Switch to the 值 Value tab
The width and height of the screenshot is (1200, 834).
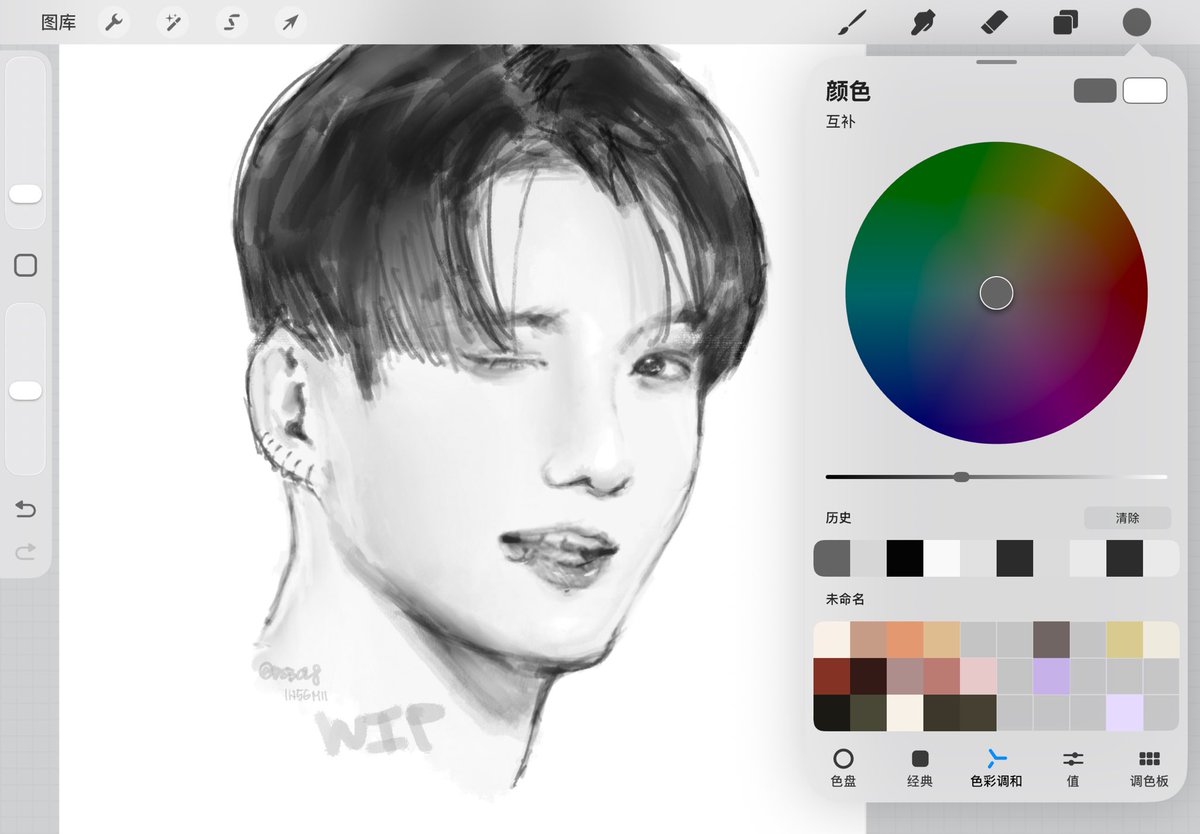1073,768
